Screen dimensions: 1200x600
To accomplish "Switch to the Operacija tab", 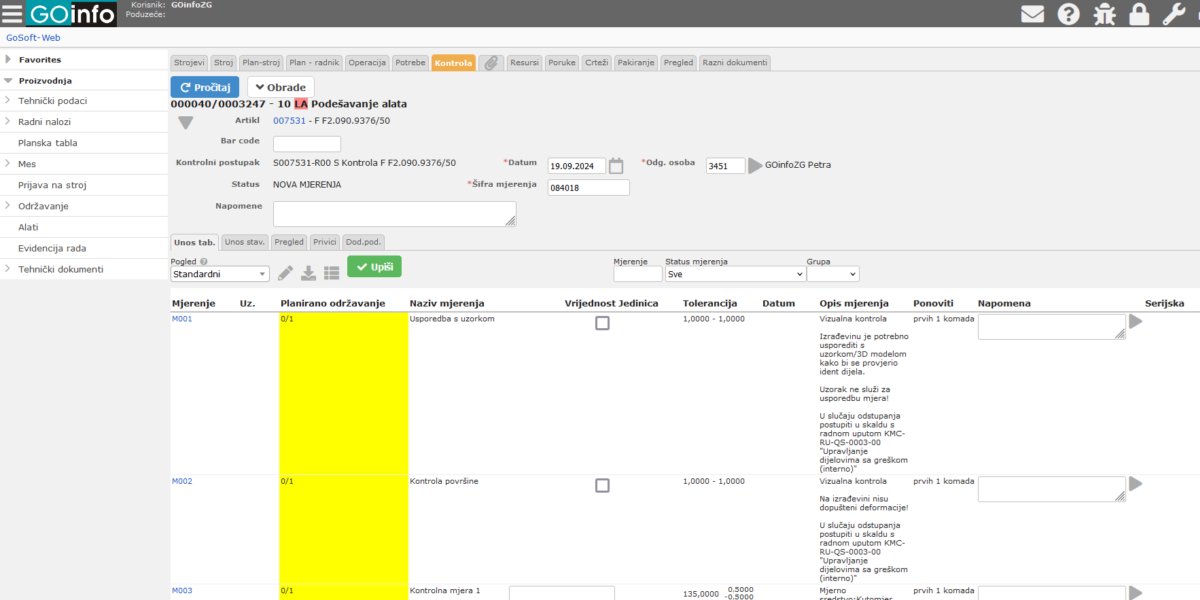I will tap(367, 62).
